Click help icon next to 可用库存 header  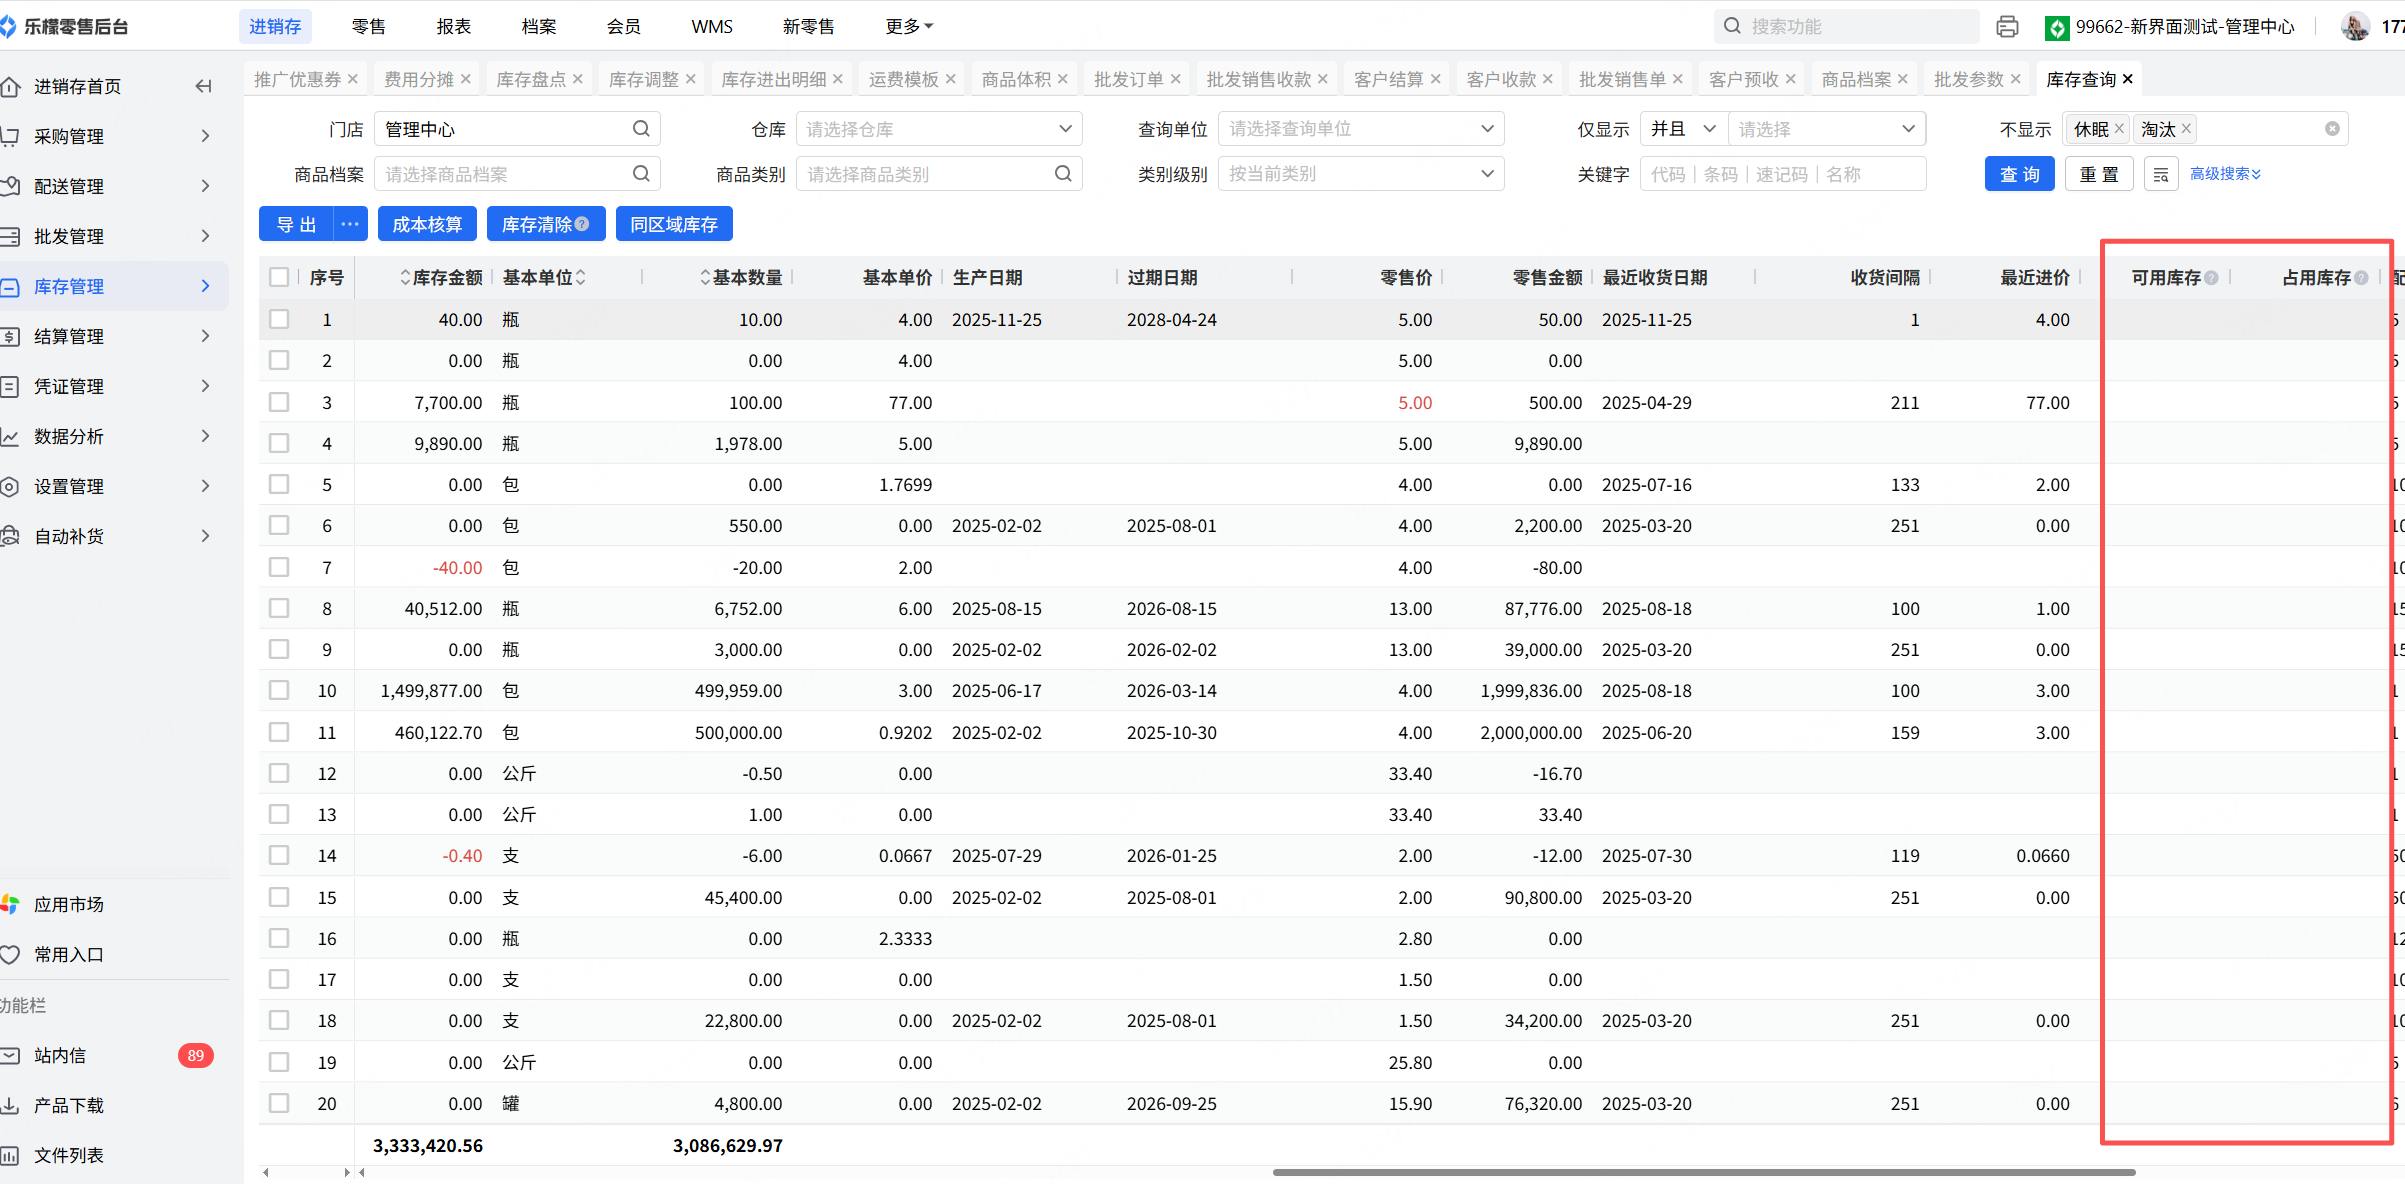coord(2212,278)
